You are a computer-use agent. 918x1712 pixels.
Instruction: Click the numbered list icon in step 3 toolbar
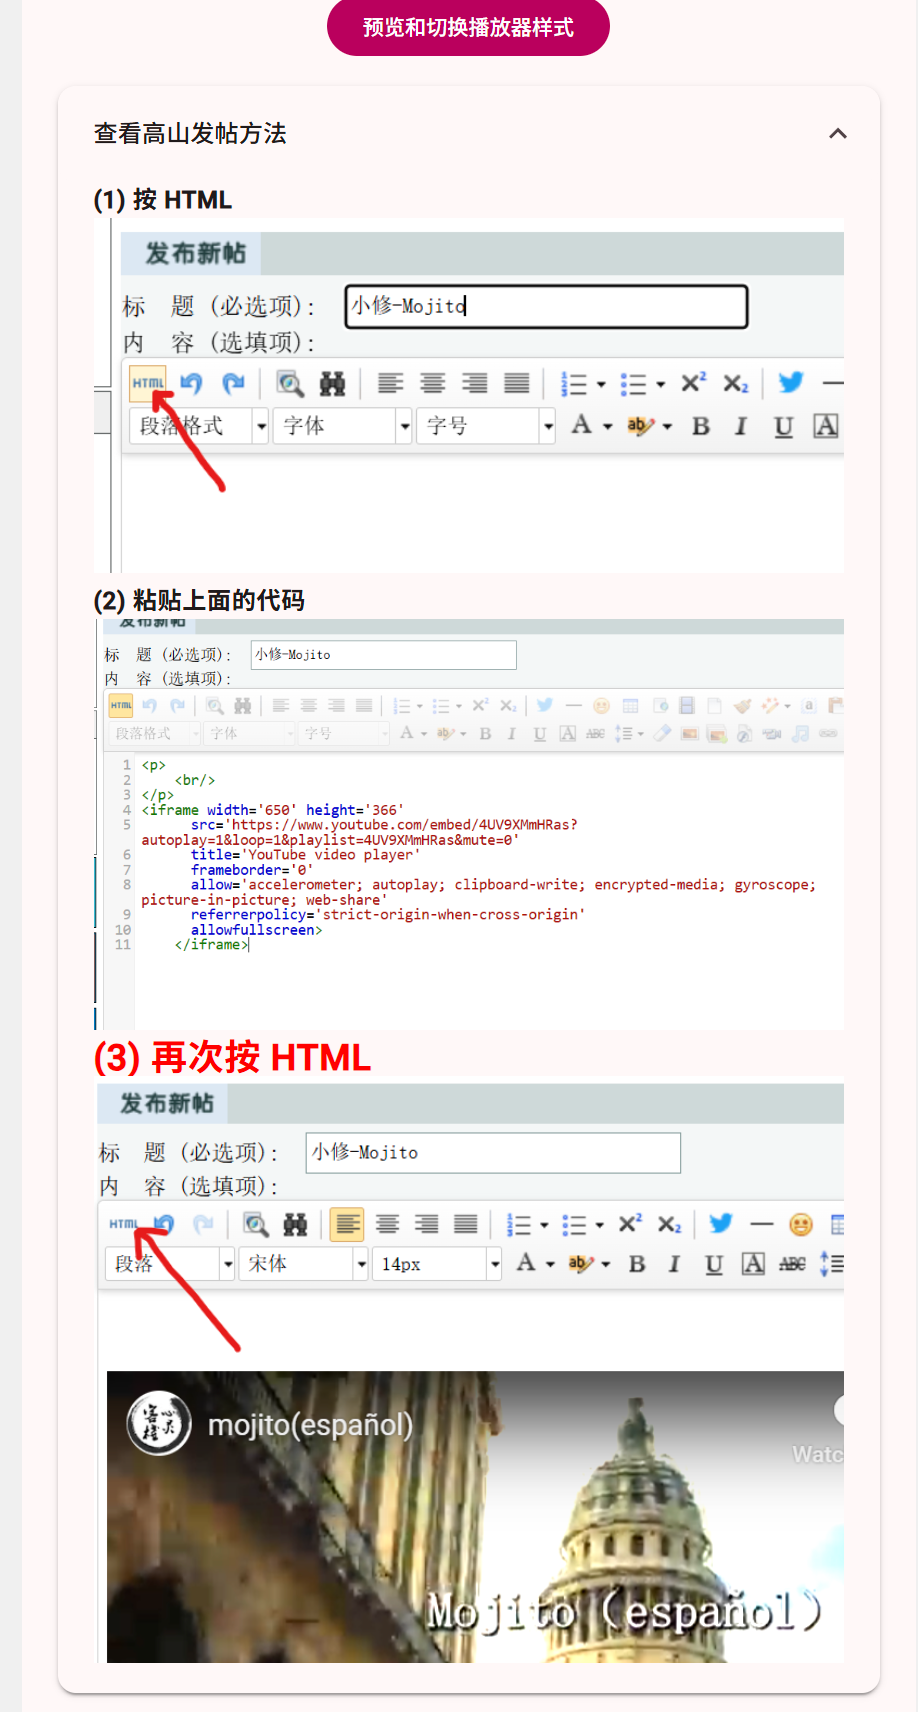click(x=519, y=1224)
